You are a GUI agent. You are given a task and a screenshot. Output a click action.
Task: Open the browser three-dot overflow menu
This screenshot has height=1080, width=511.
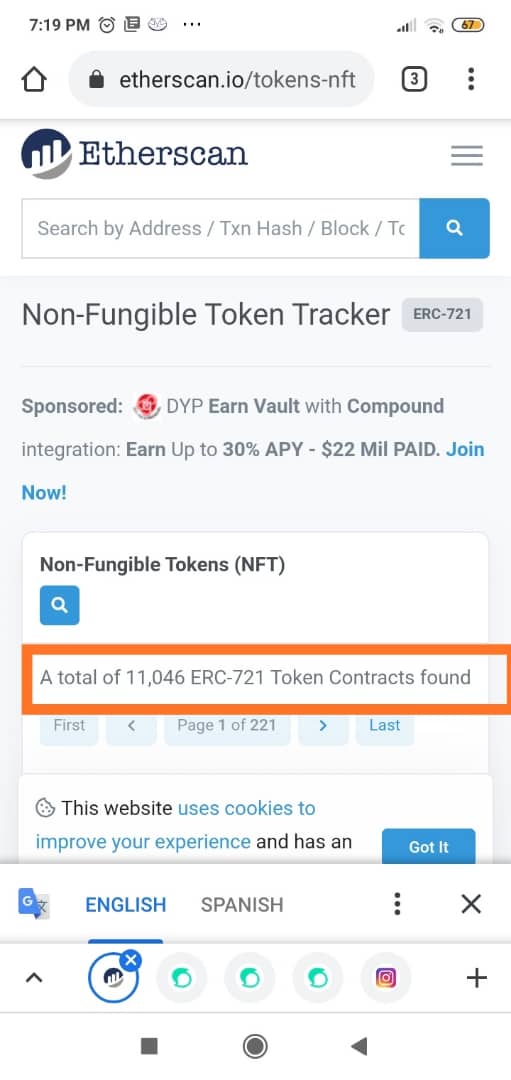pyautogui.click(x=471, y=79)
